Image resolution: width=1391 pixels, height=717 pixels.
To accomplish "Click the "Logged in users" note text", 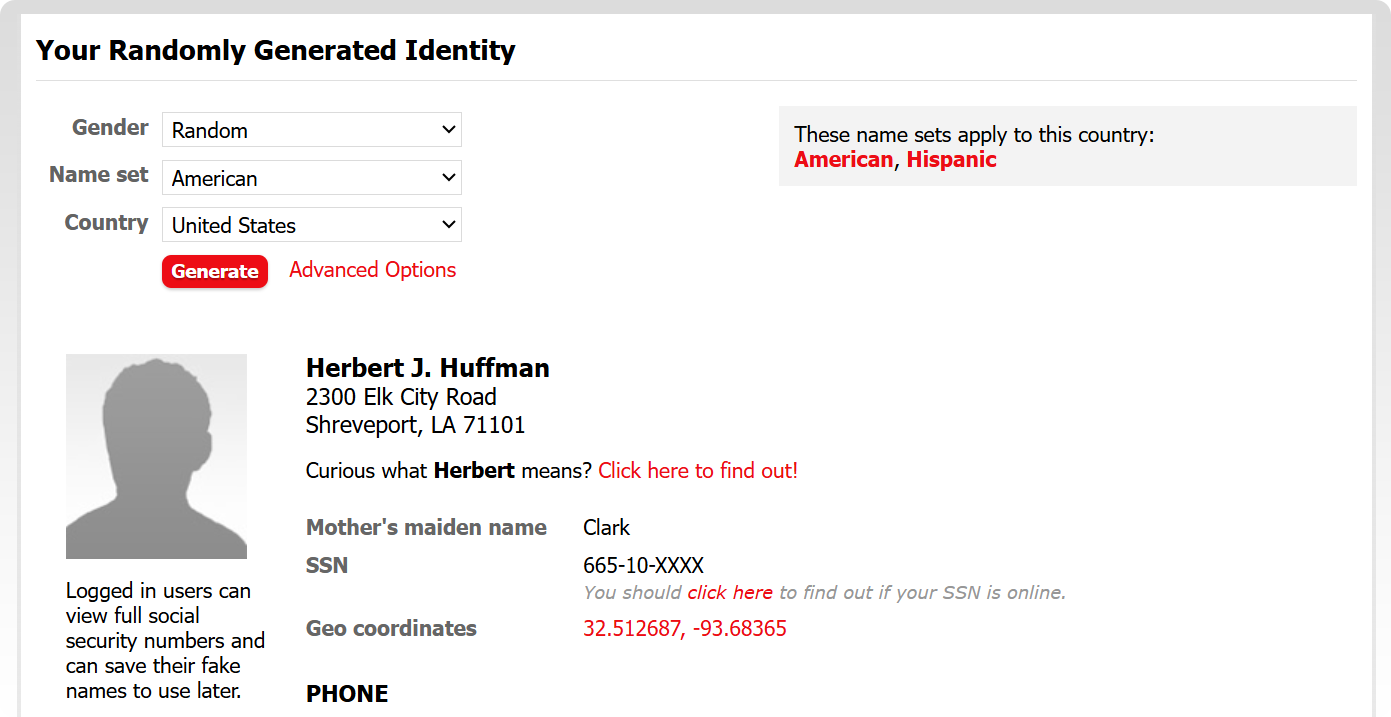I will click(x=165, y=640).
